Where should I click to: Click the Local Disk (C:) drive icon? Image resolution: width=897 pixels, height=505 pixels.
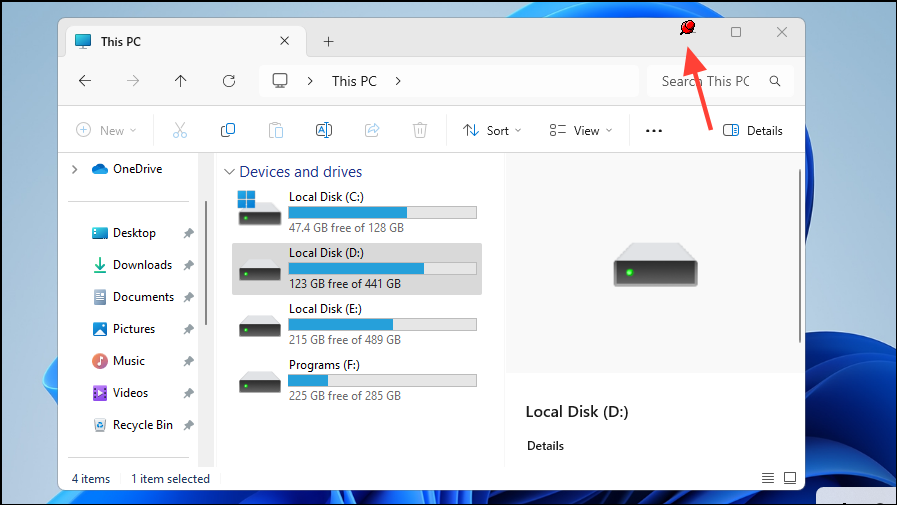tap(259, 208)
